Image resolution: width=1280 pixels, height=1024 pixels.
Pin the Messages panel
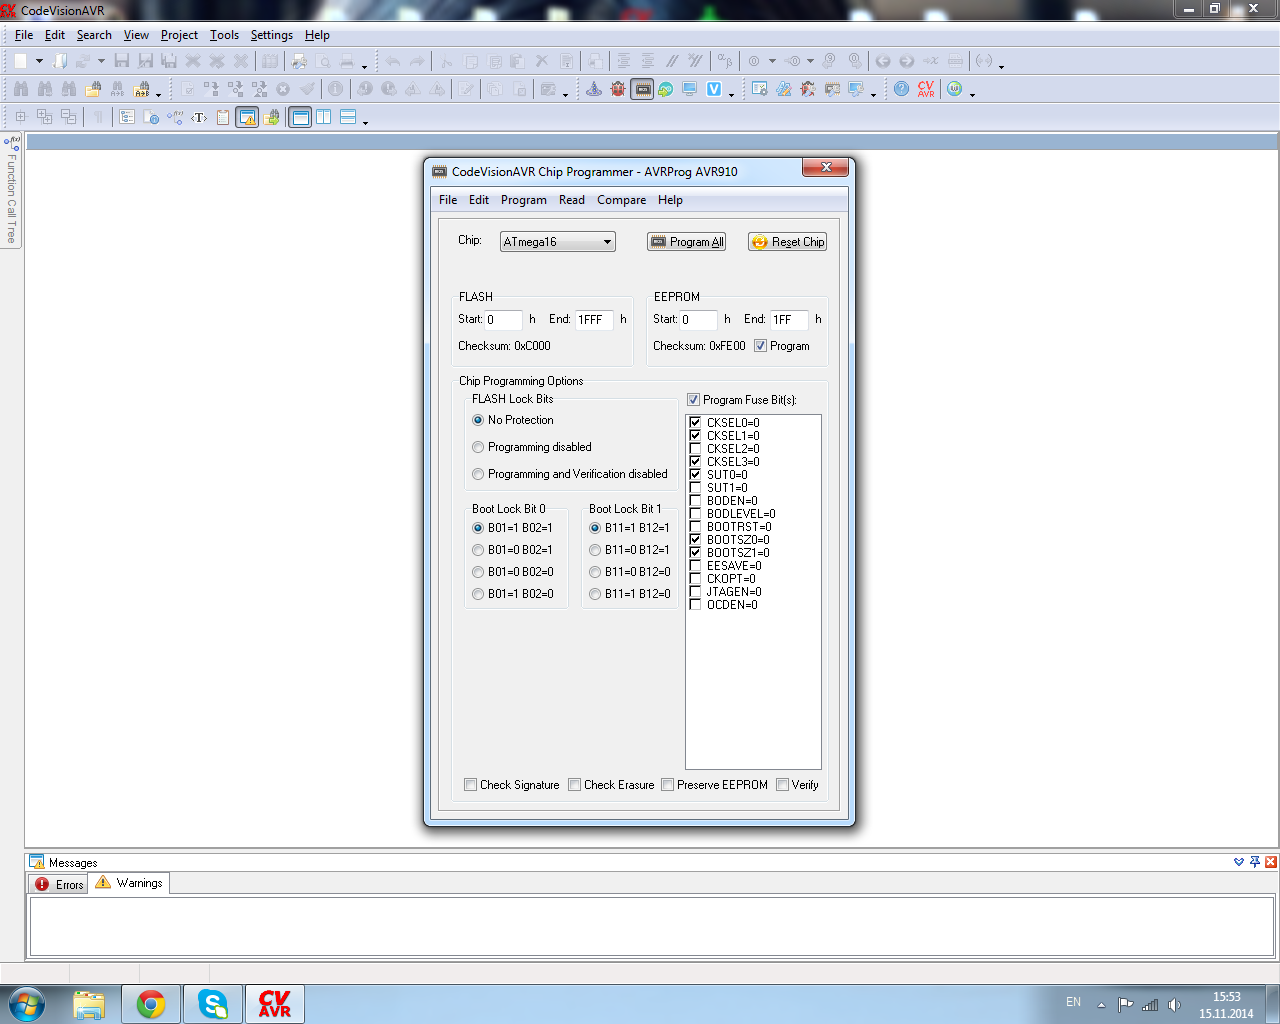coord(1255,862)
